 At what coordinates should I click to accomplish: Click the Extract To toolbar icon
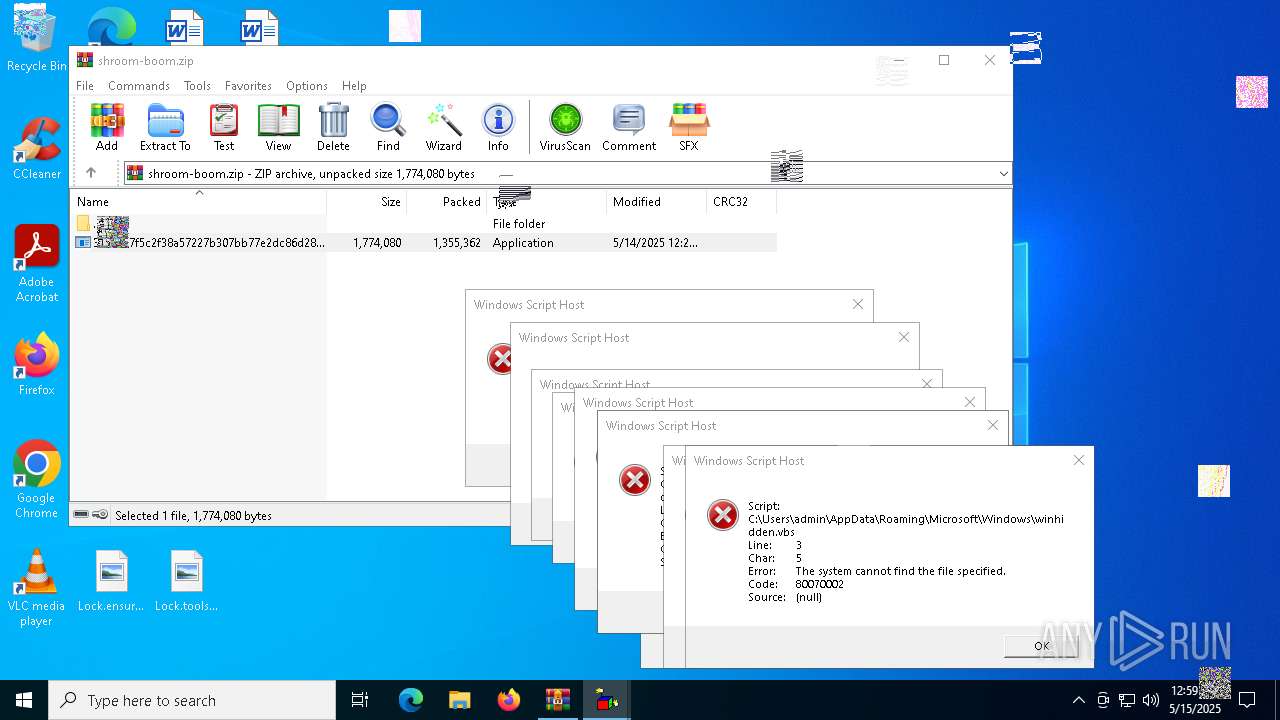point(165,127)
